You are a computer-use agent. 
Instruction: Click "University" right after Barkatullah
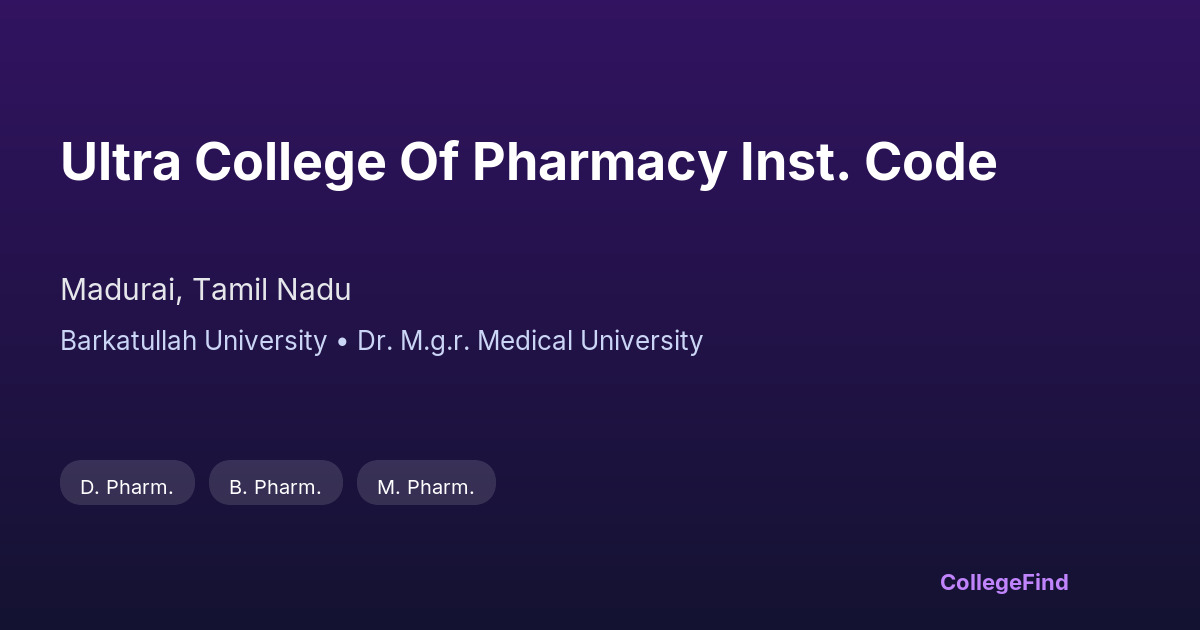(265, 341)
